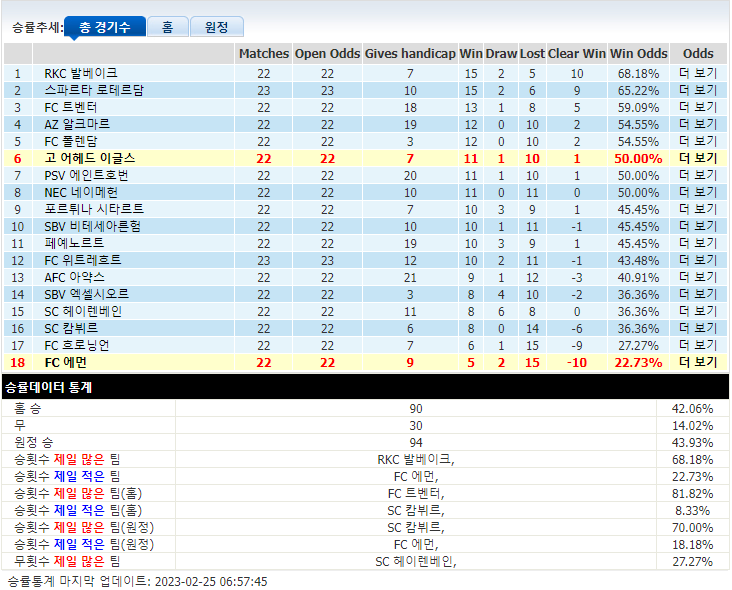
Task: Select team name PSV 에인트호번
Action: coord(86,175)
